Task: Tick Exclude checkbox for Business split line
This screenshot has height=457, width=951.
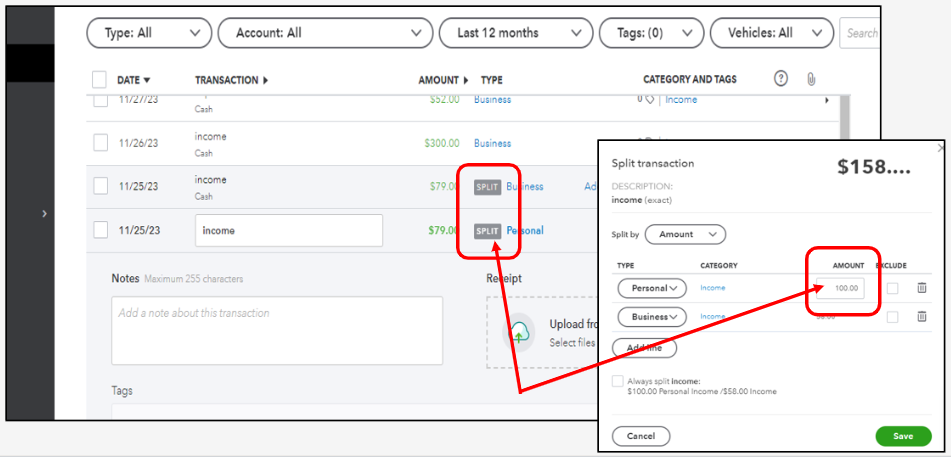Action: [892, 317]
